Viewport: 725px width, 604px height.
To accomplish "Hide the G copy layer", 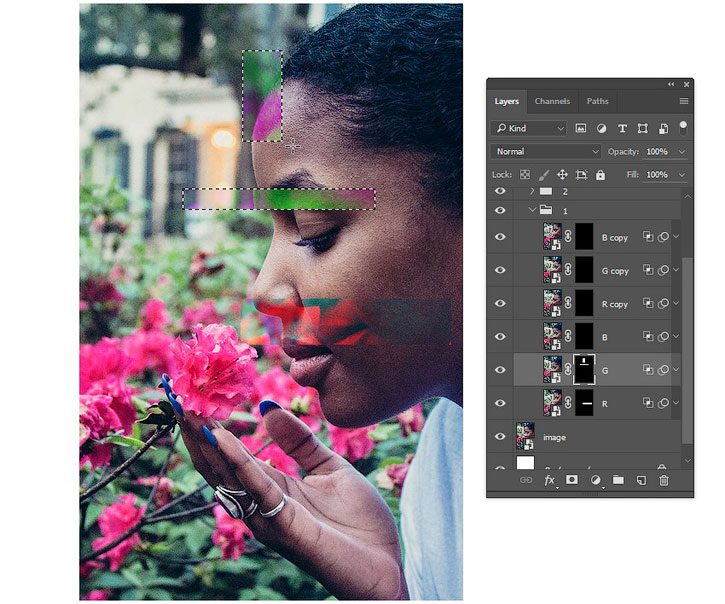I will [x=500, y=270].
